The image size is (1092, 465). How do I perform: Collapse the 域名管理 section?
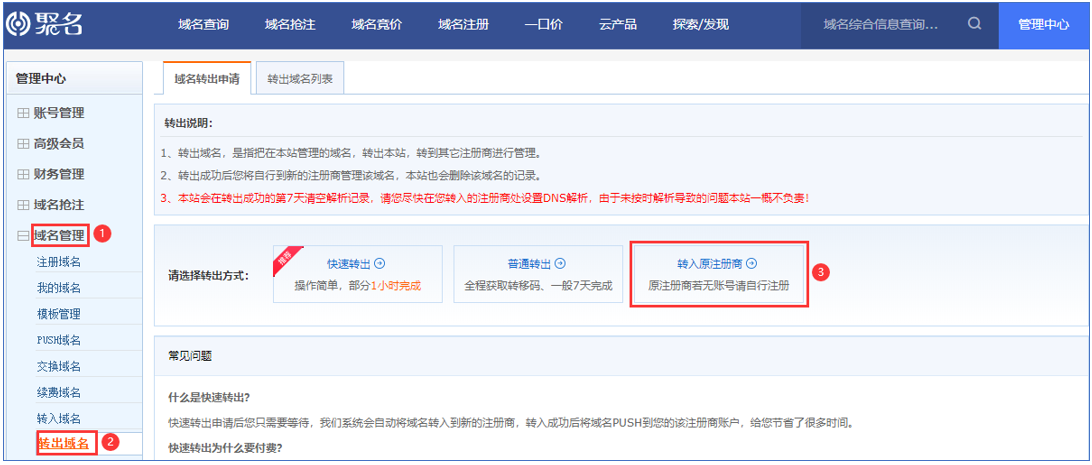pyautogui.click(x=23, y=236)
